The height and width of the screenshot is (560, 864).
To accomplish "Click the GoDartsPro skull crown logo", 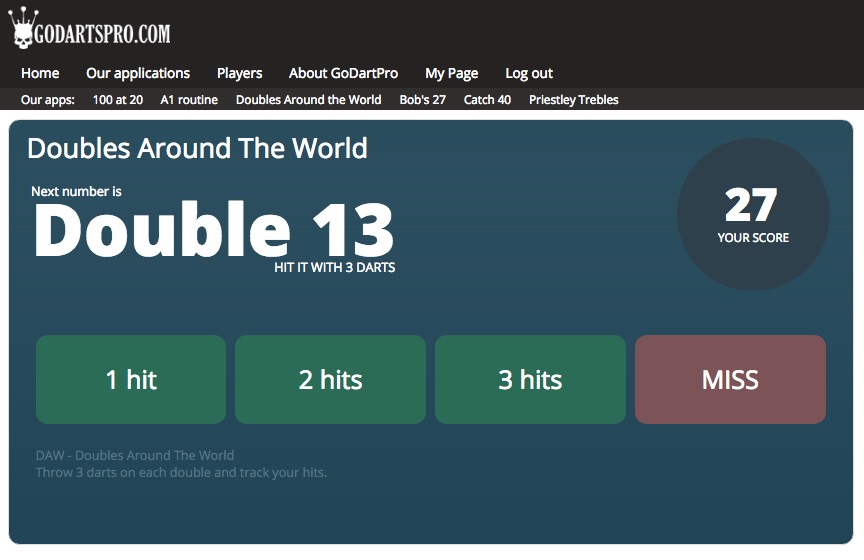I will click(89, 28).
